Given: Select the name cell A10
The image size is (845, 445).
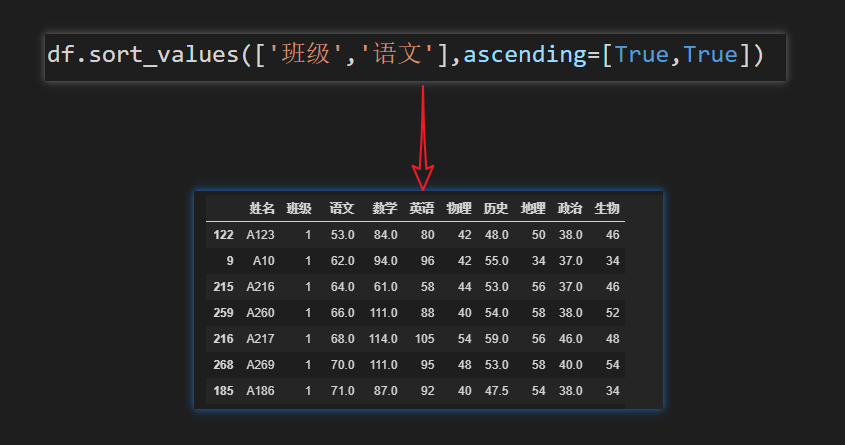Looking at the screenshot, I should click(264, 261).
